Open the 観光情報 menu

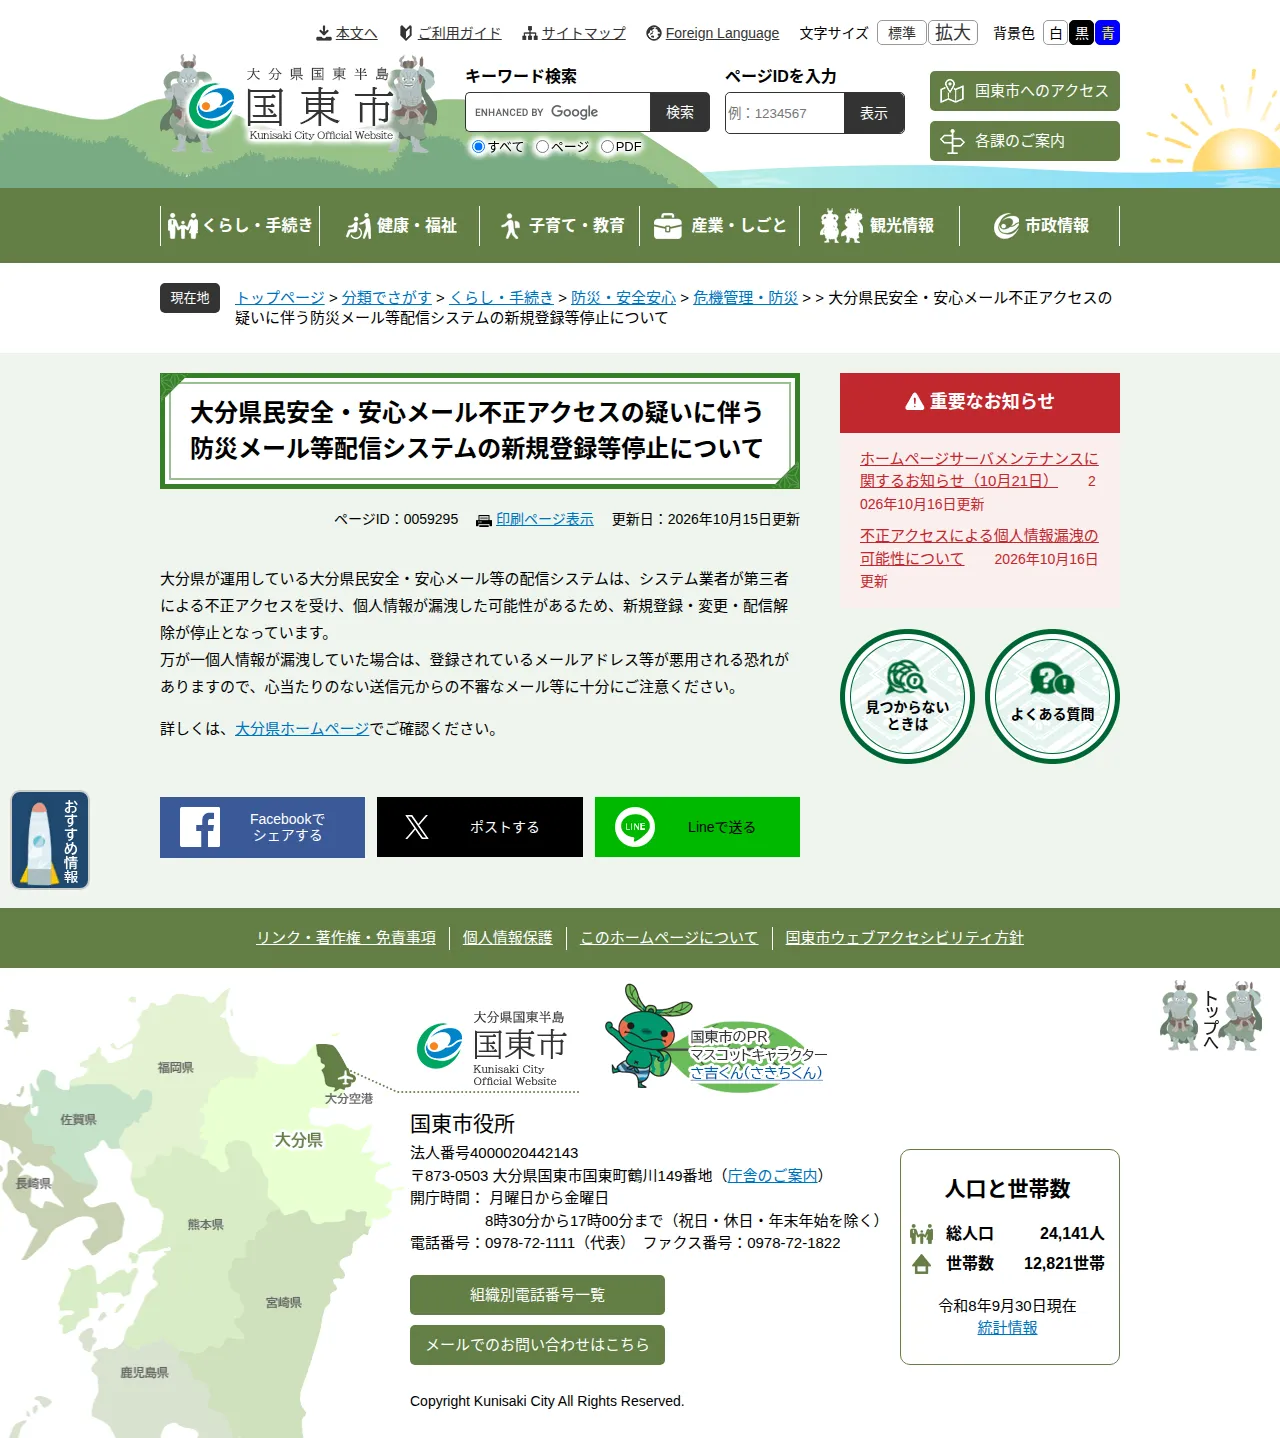pos(880,225)
